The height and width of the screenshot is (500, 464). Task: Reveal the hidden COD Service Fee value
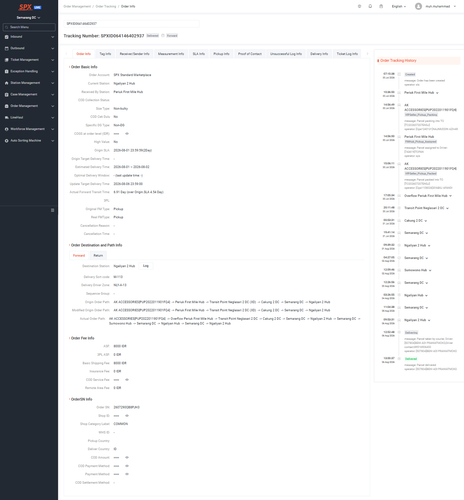(127, 380)
